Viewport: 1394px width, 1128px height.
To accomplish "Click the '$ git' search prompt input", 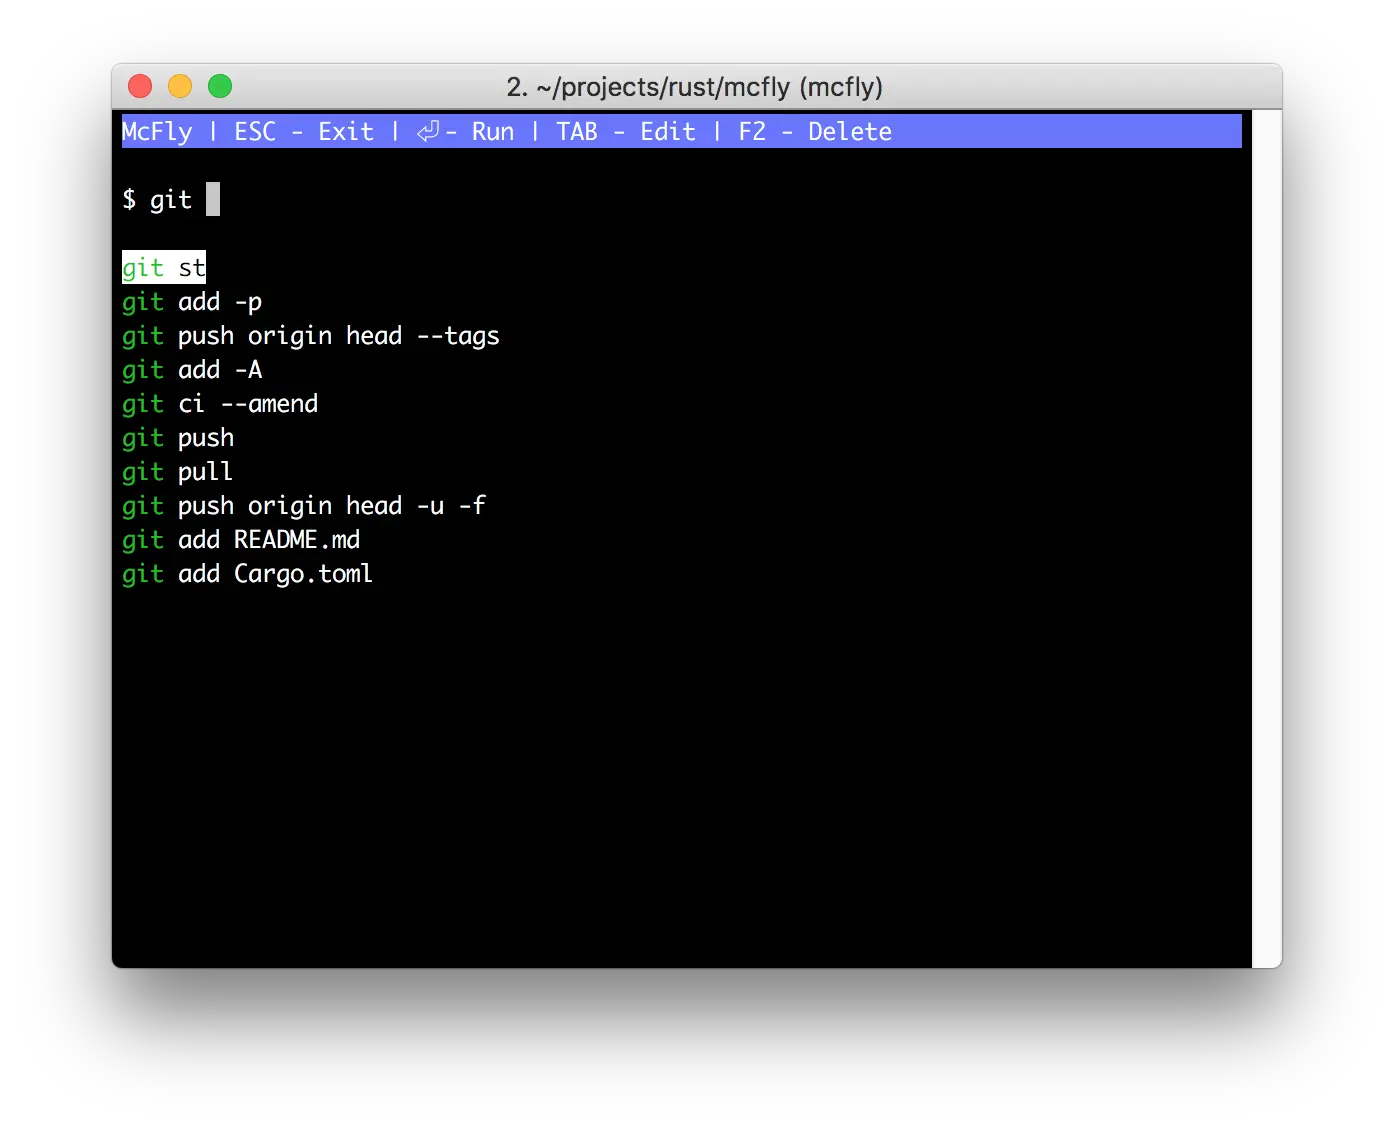I will tap(171, 200).
